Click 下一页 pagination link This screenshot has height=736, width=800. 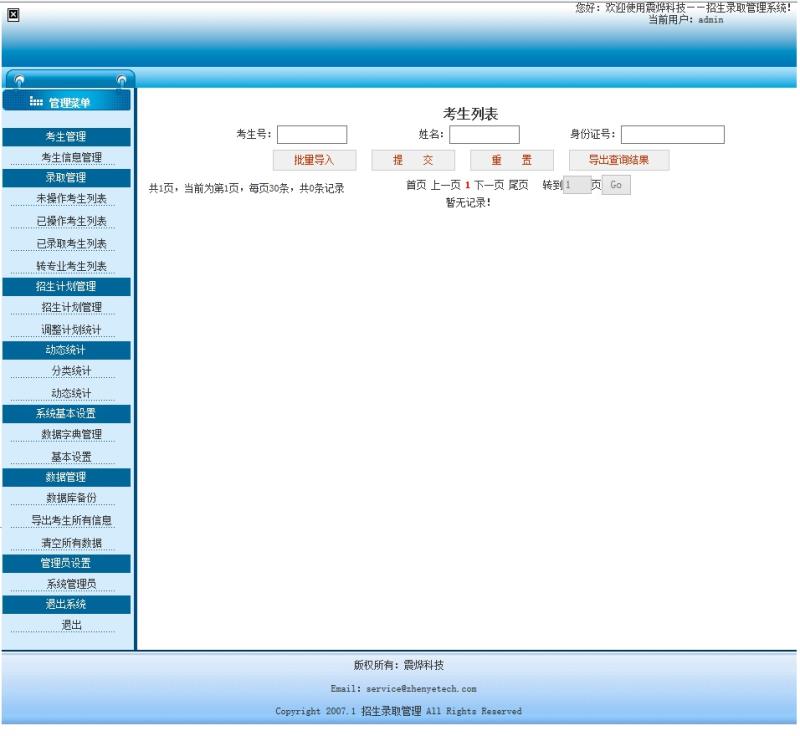point(489,185)
